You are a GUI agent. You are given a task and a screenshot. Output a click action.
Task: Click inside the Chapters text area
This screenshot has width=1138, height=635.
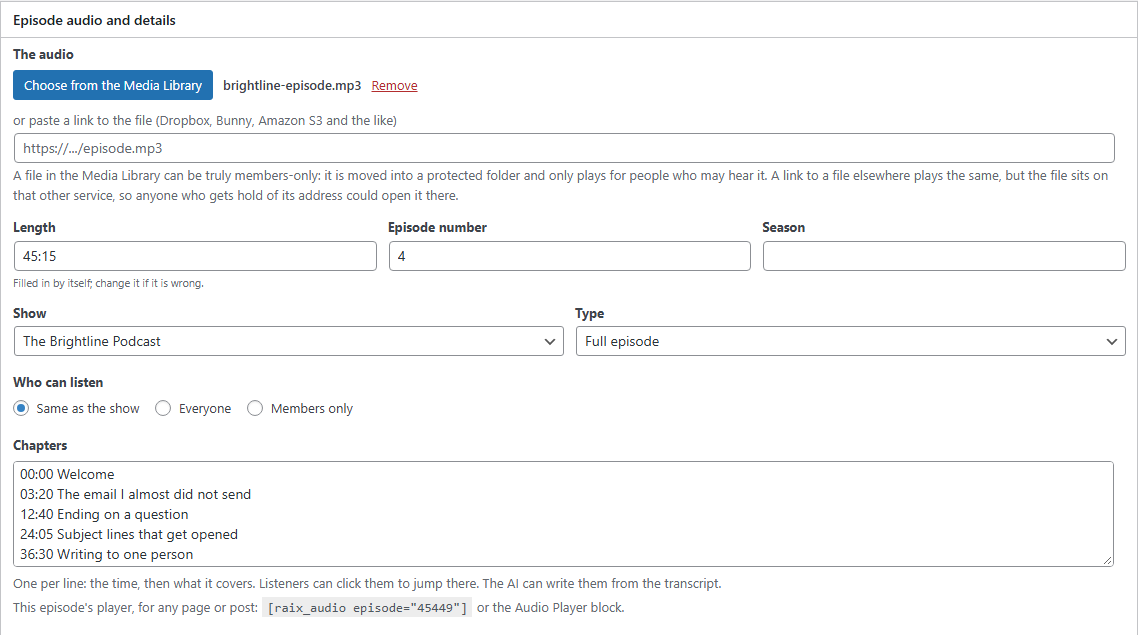click(563, 514)
